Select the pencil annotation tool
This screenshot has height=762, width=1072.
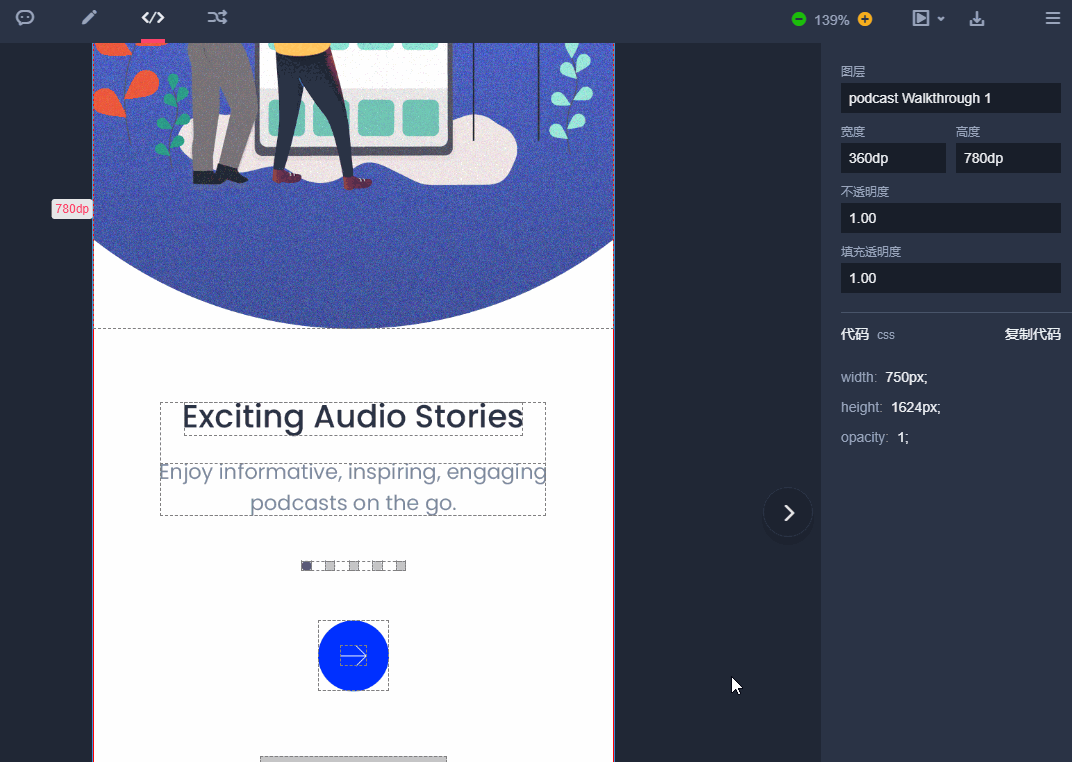coord(90,18)
